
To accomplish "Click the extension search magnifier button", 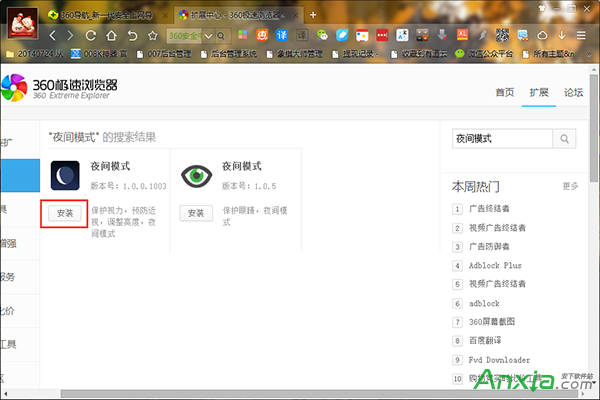I will click(564, 139).
